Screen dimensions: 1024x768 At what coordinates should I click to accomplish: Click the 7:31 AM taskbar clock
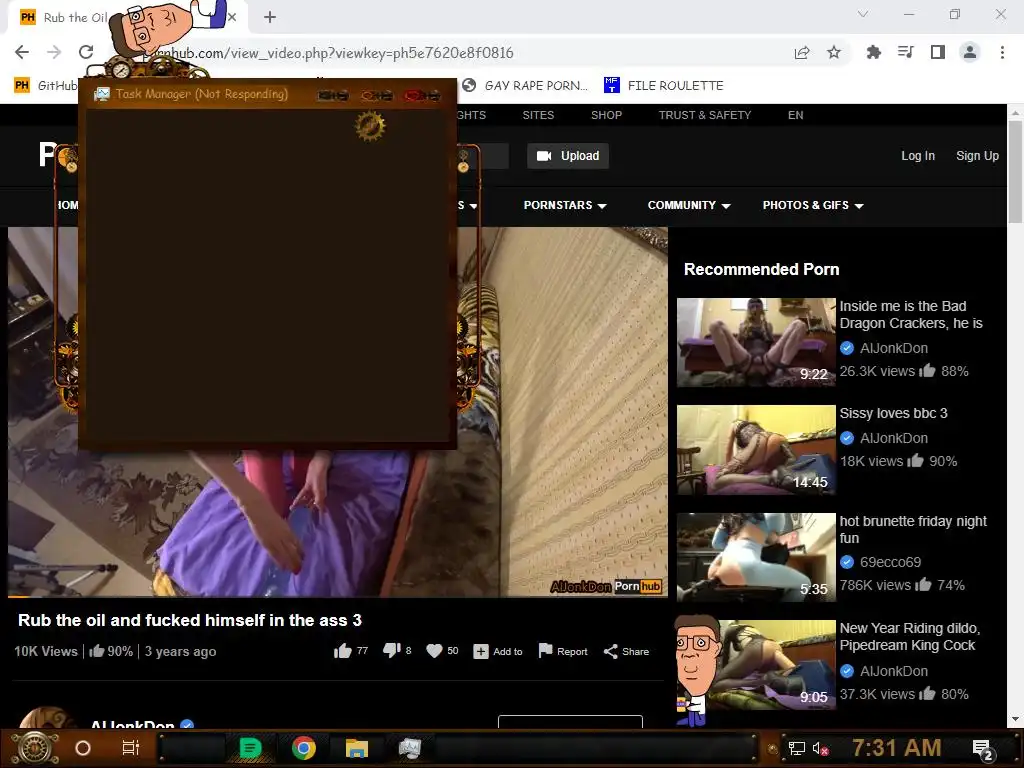point(897,748)
